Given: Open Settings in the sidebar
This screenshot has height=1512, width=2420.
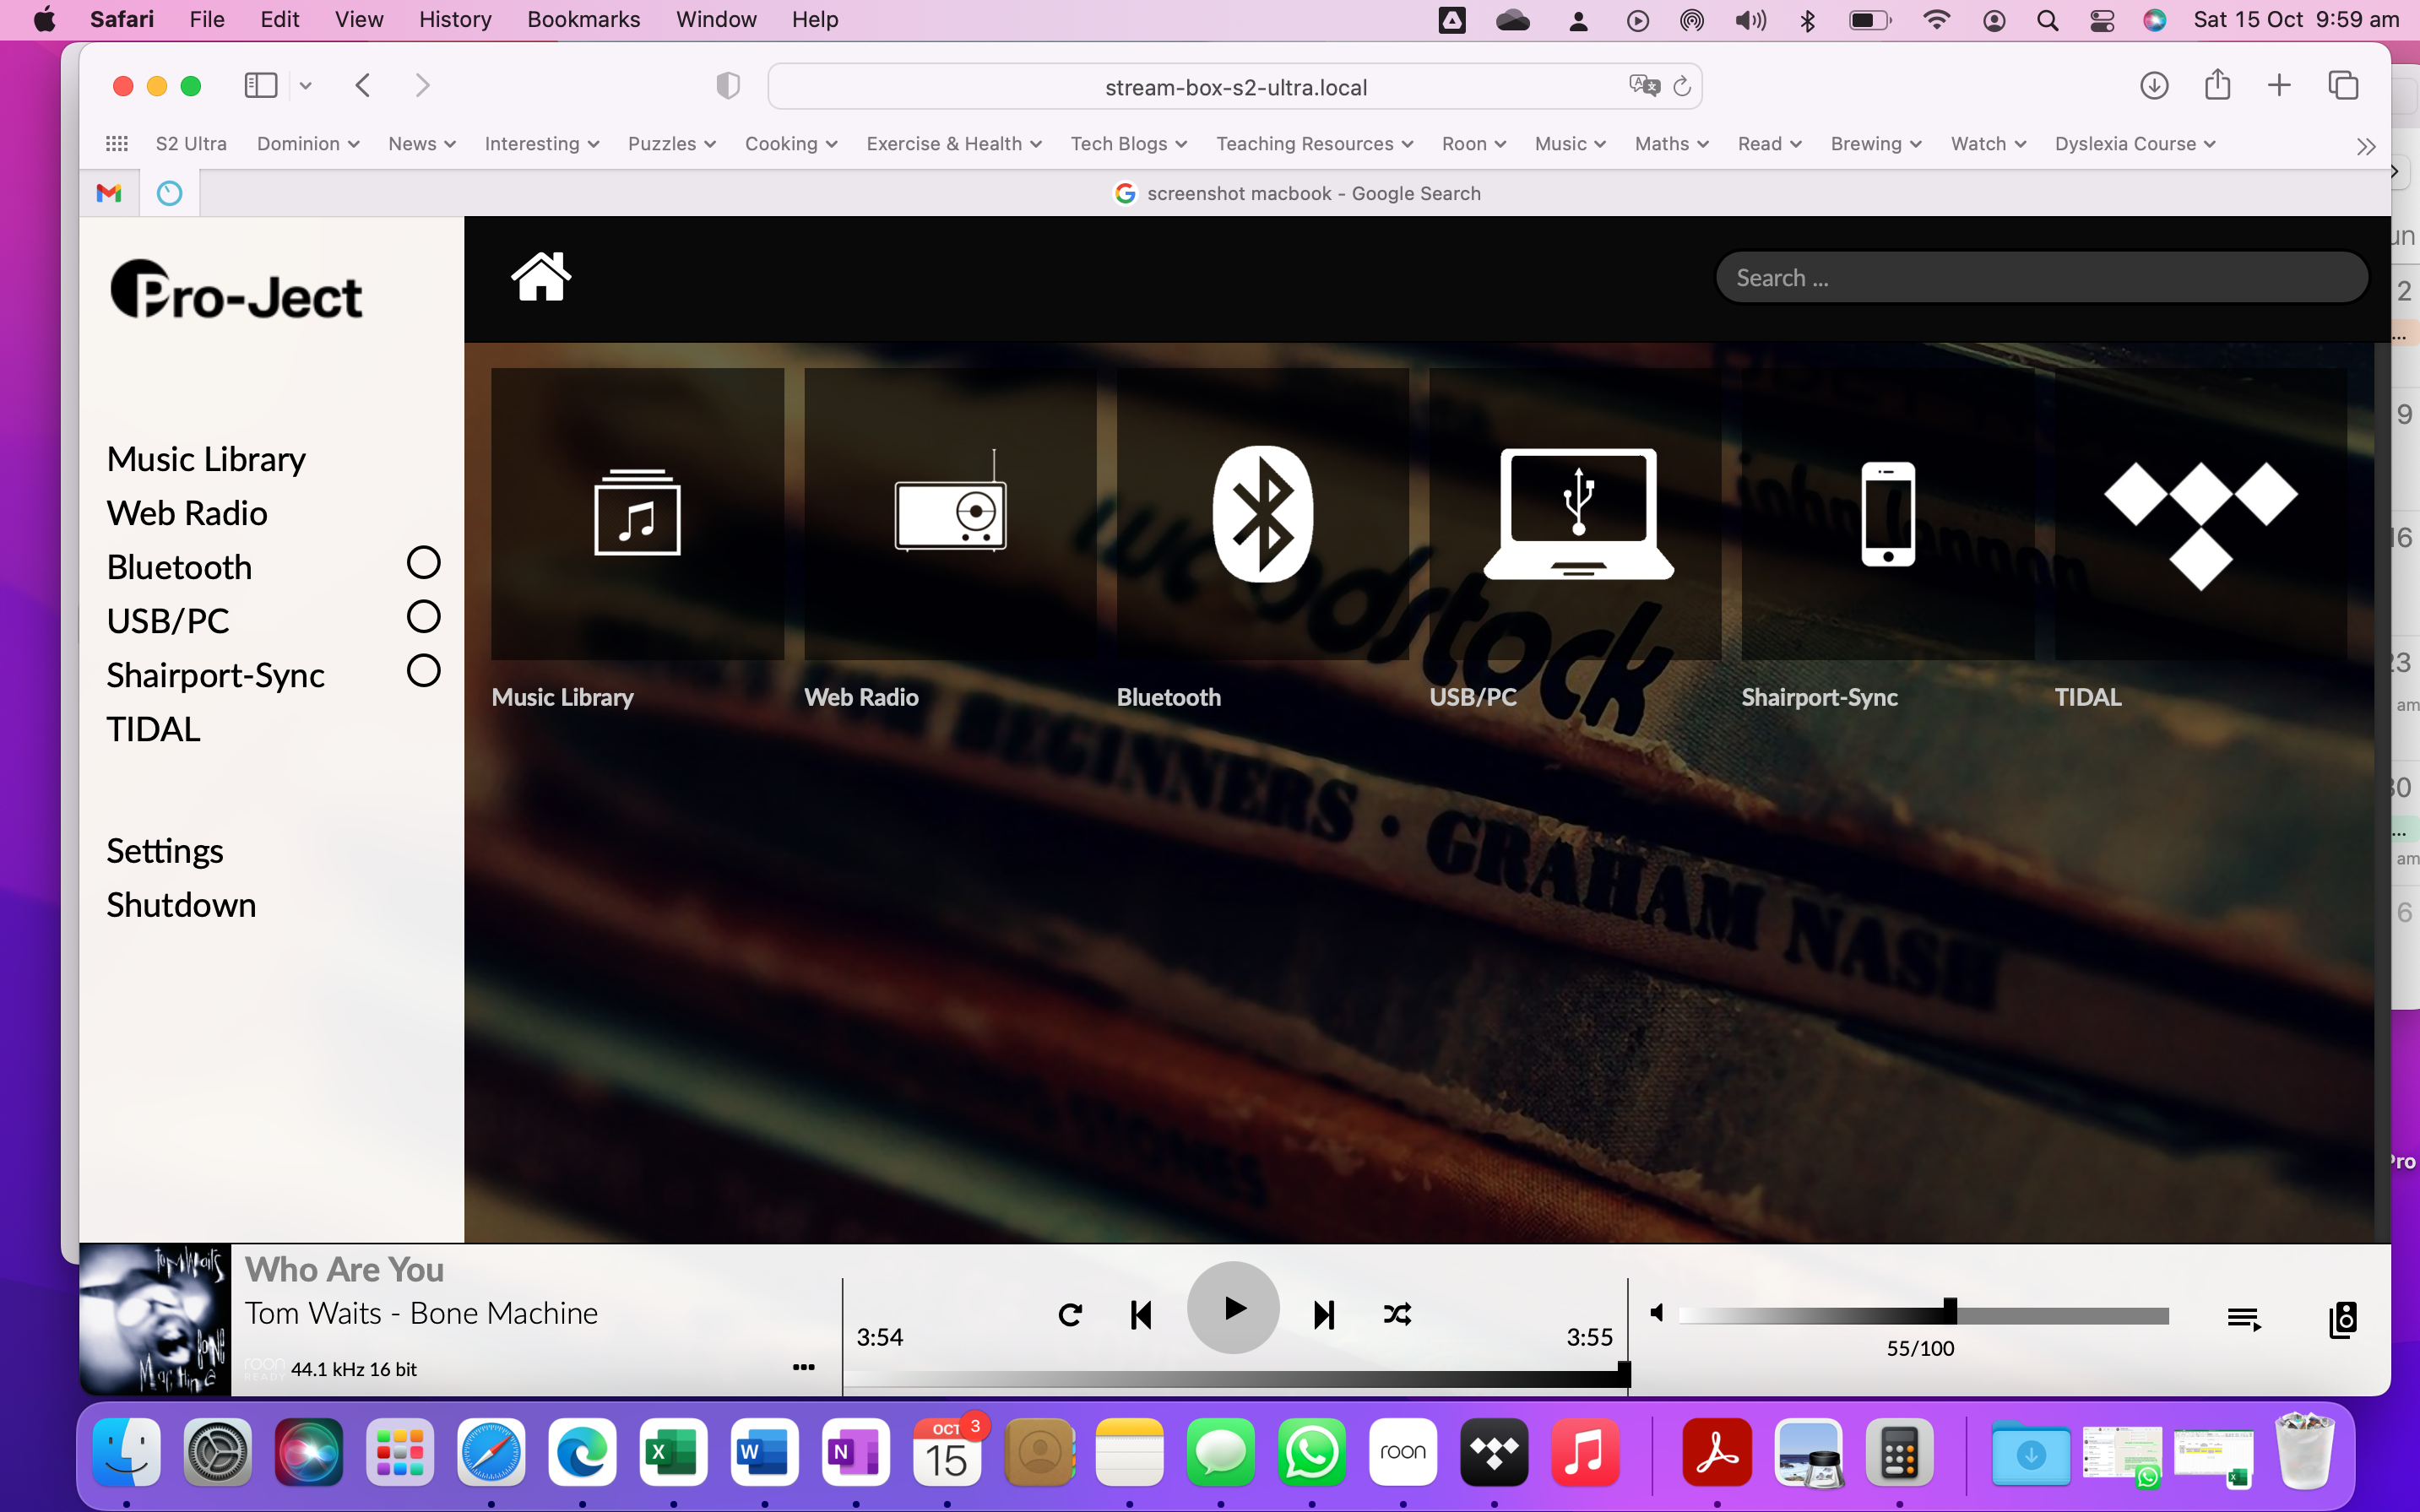Looking at the screenshot, I should [165, 851].
